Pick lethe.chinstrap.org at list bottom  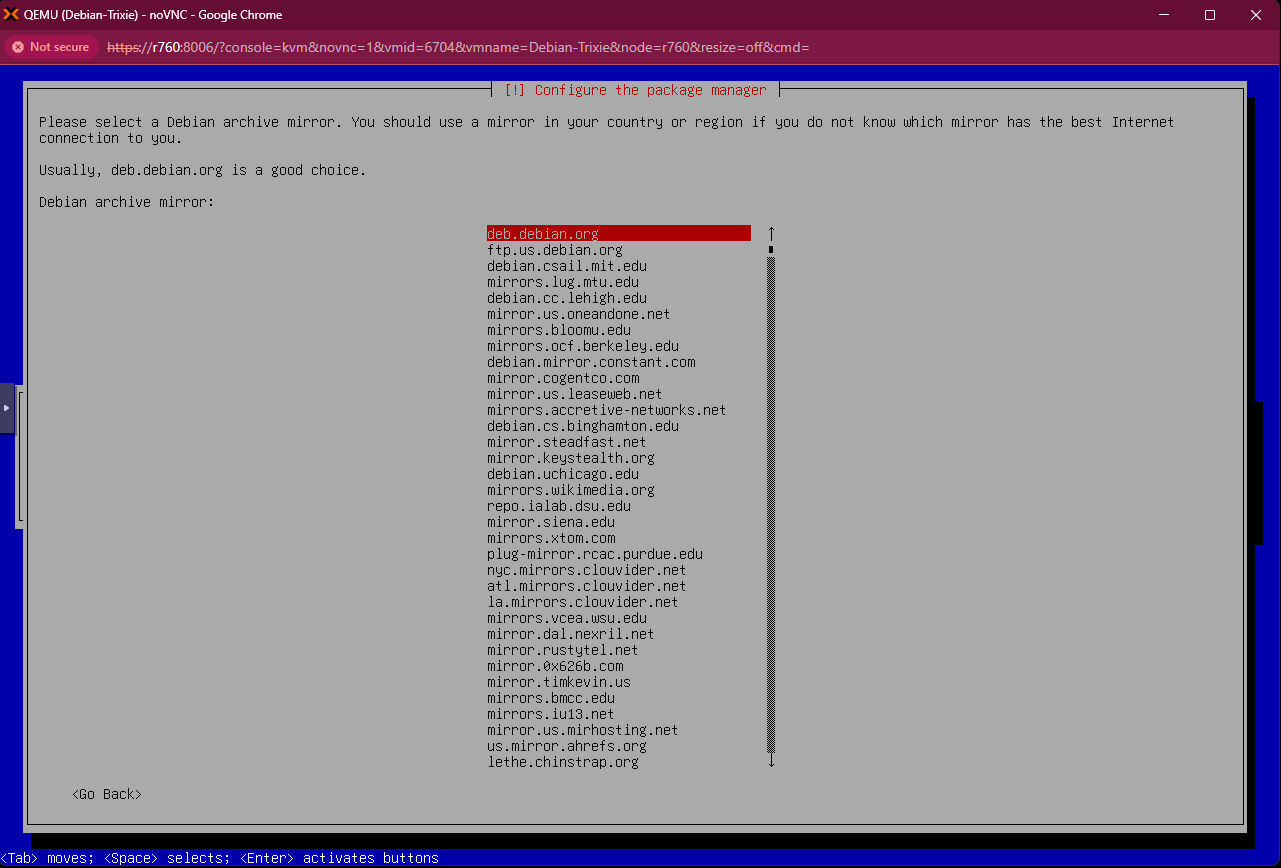[563, 762]
